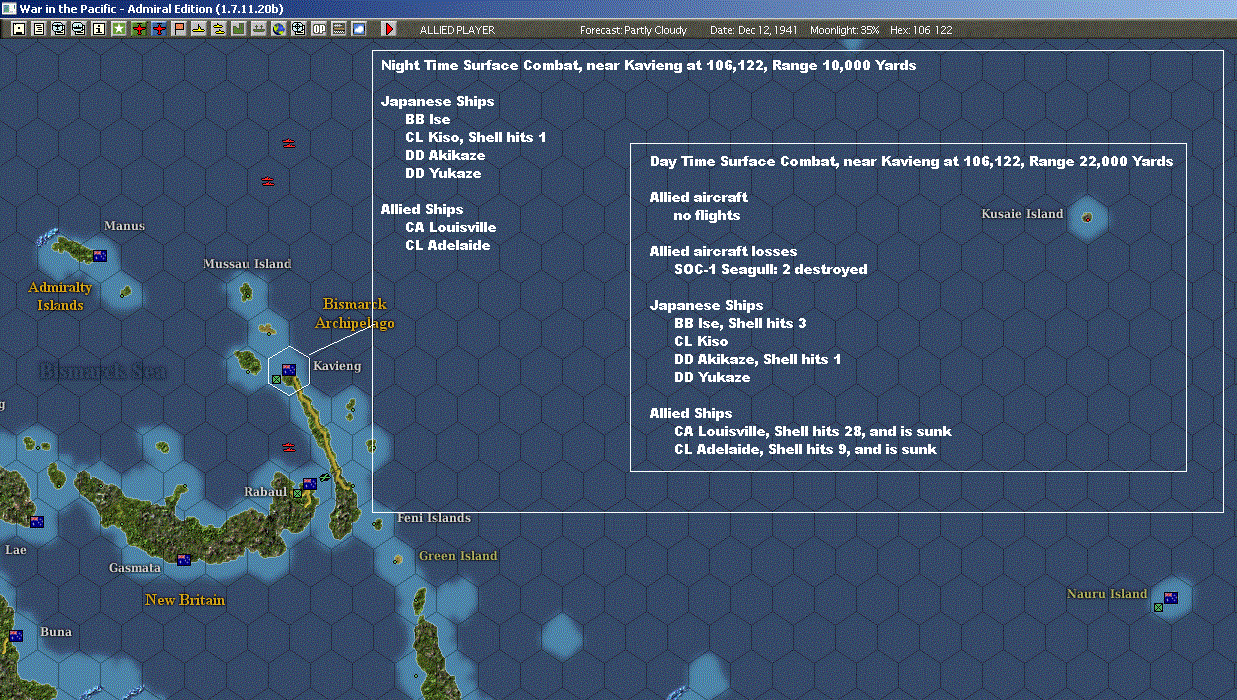Screen dimensions: 1237x700
Task: Click the Date: Dec 12, 1941 text
Action: (x=754, y=30)
